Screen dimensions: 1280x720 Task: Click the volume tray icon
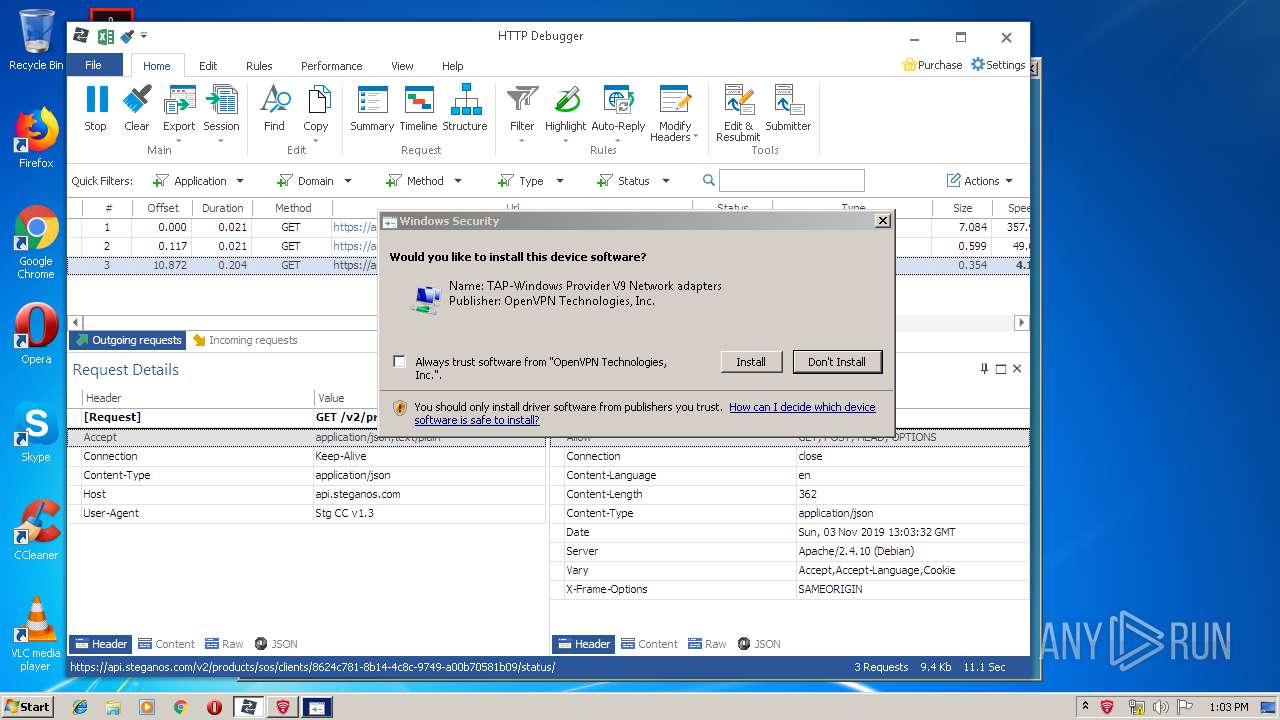pyautogui.click(x=1161, y=707)
